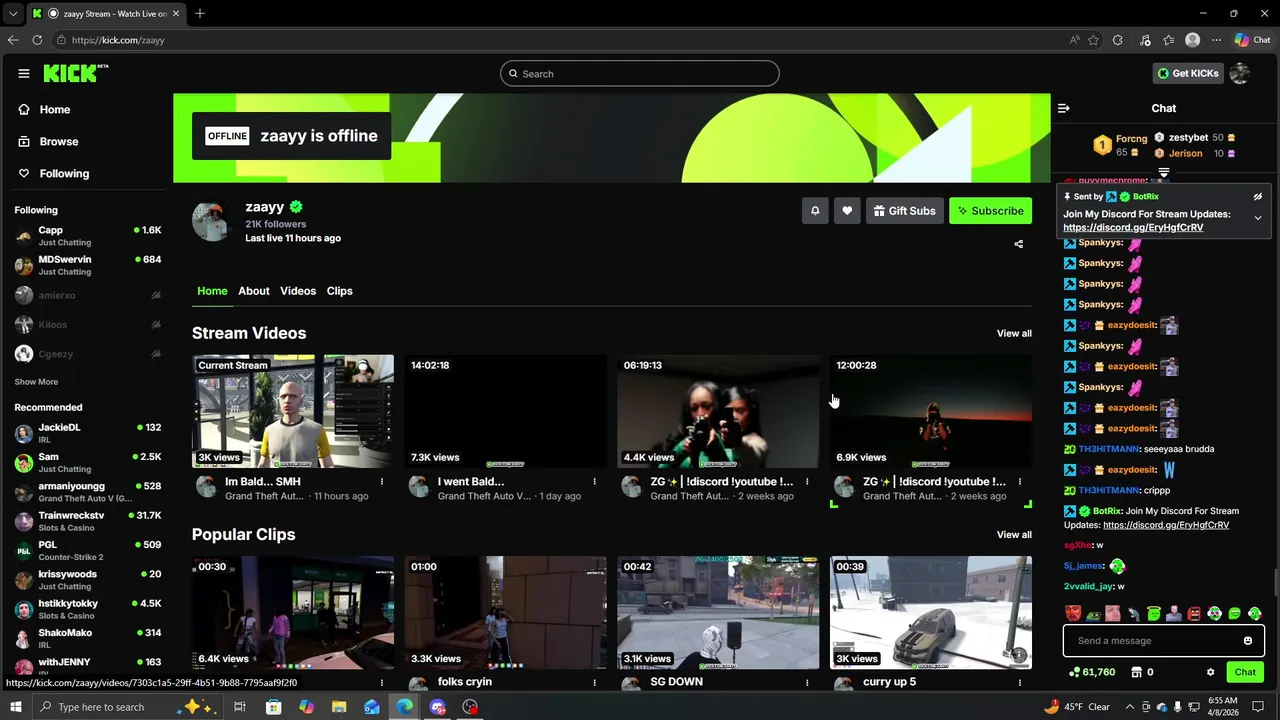This screenshot has height=720, width=1280.
Task: Open File Explorer from taskbar
Action: (339, 707)
